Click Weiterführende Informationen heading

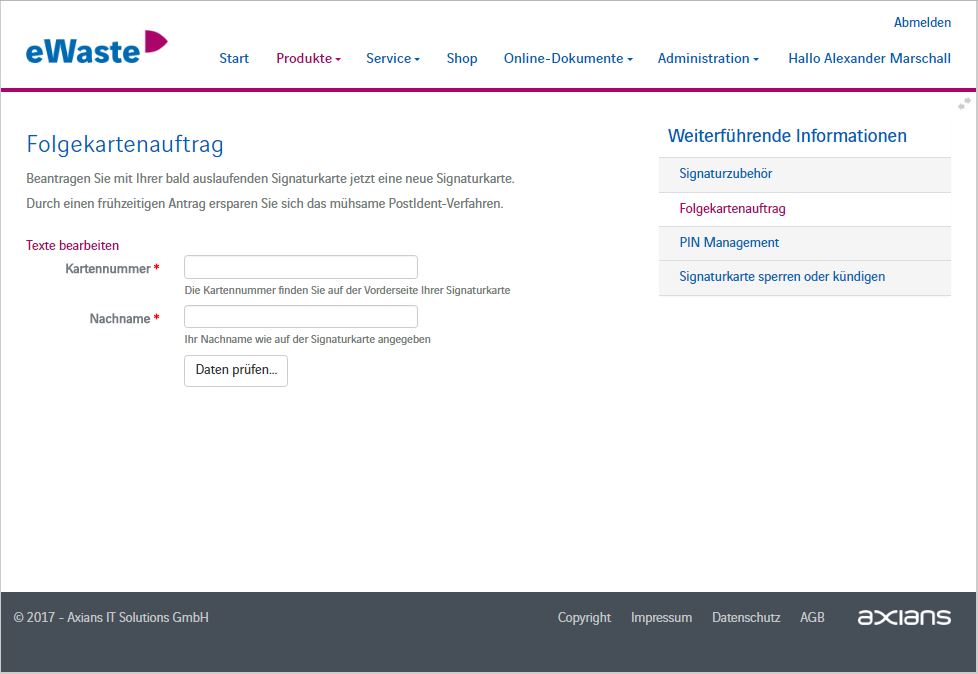[787, 136]
